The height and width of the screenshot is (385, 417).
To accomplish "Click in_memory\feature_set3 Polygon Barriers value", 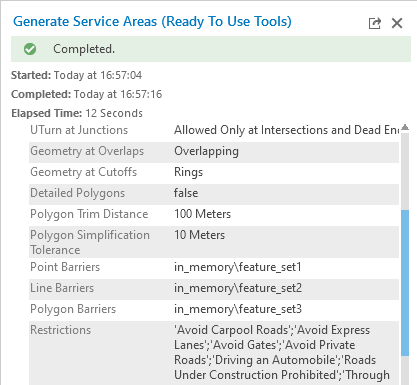I will coord(238,309).
